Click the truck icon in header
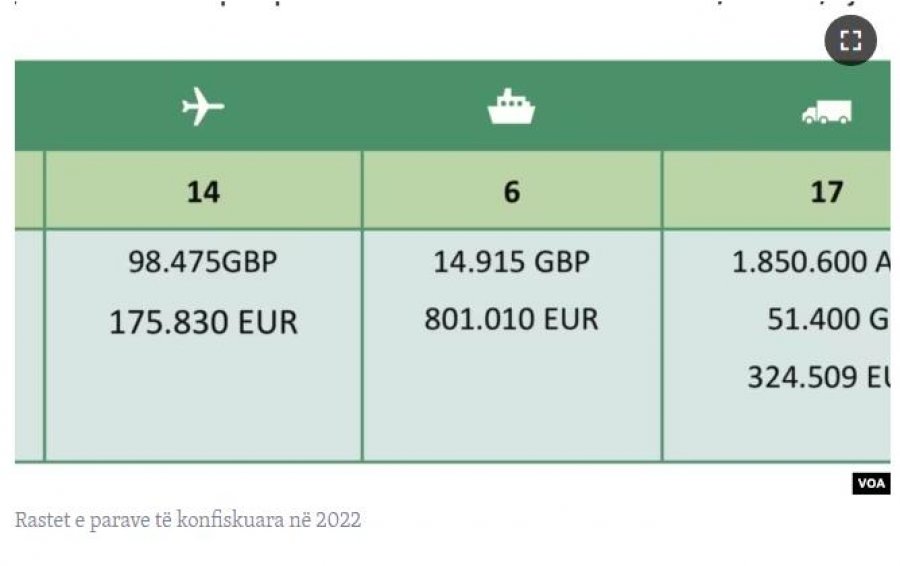 (x=826, y=112)
